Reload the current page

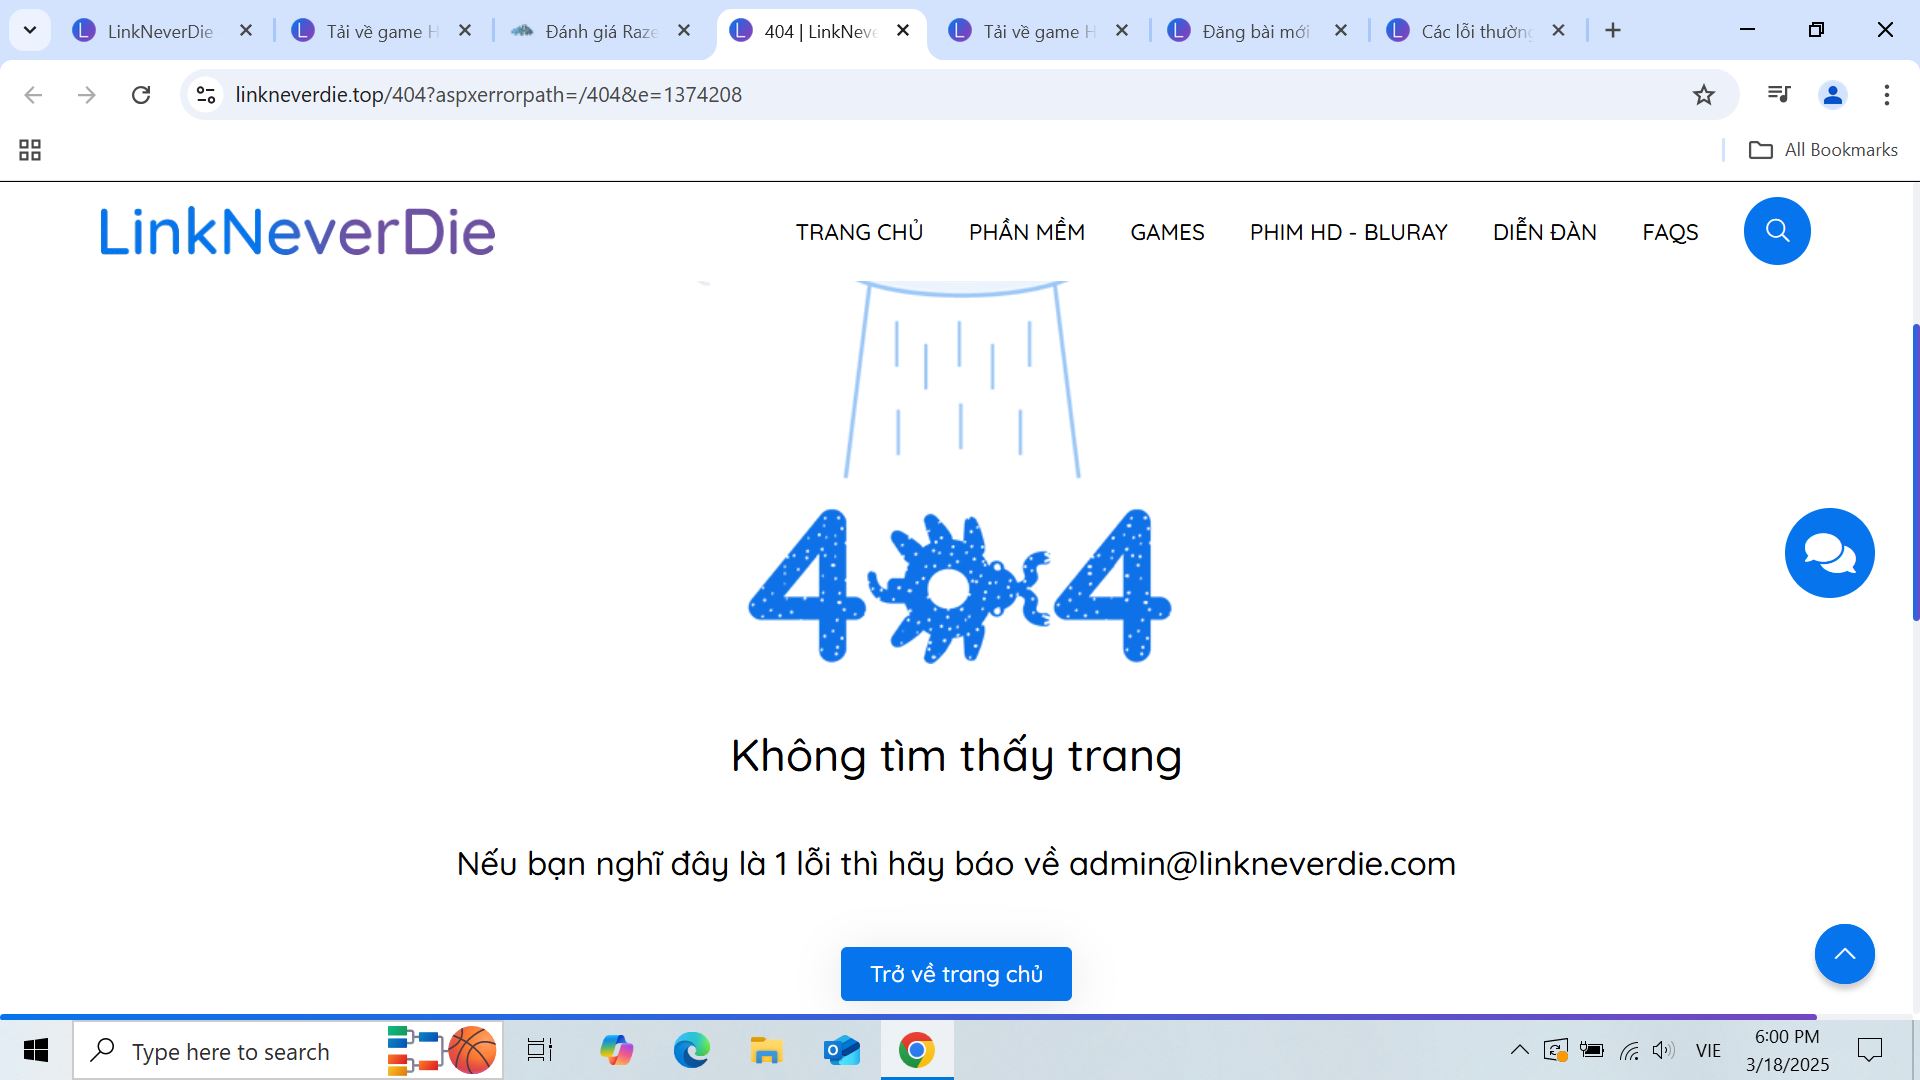click(x=141, y=95)
